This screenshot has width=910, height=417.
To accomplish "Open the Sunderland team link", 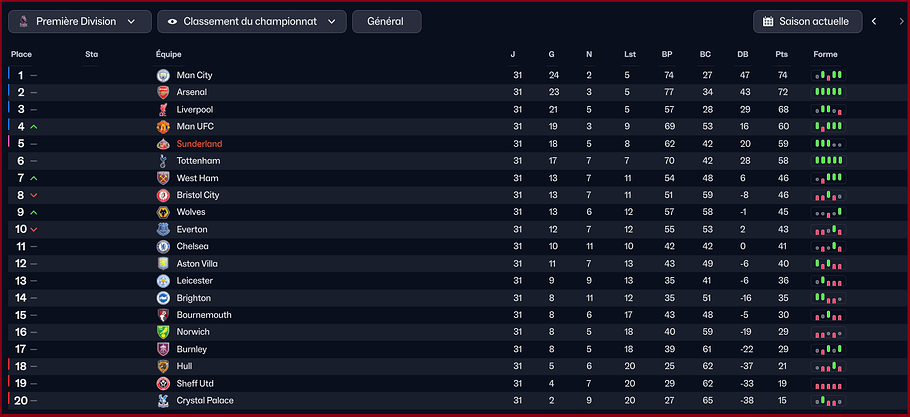I will (199, 144).
